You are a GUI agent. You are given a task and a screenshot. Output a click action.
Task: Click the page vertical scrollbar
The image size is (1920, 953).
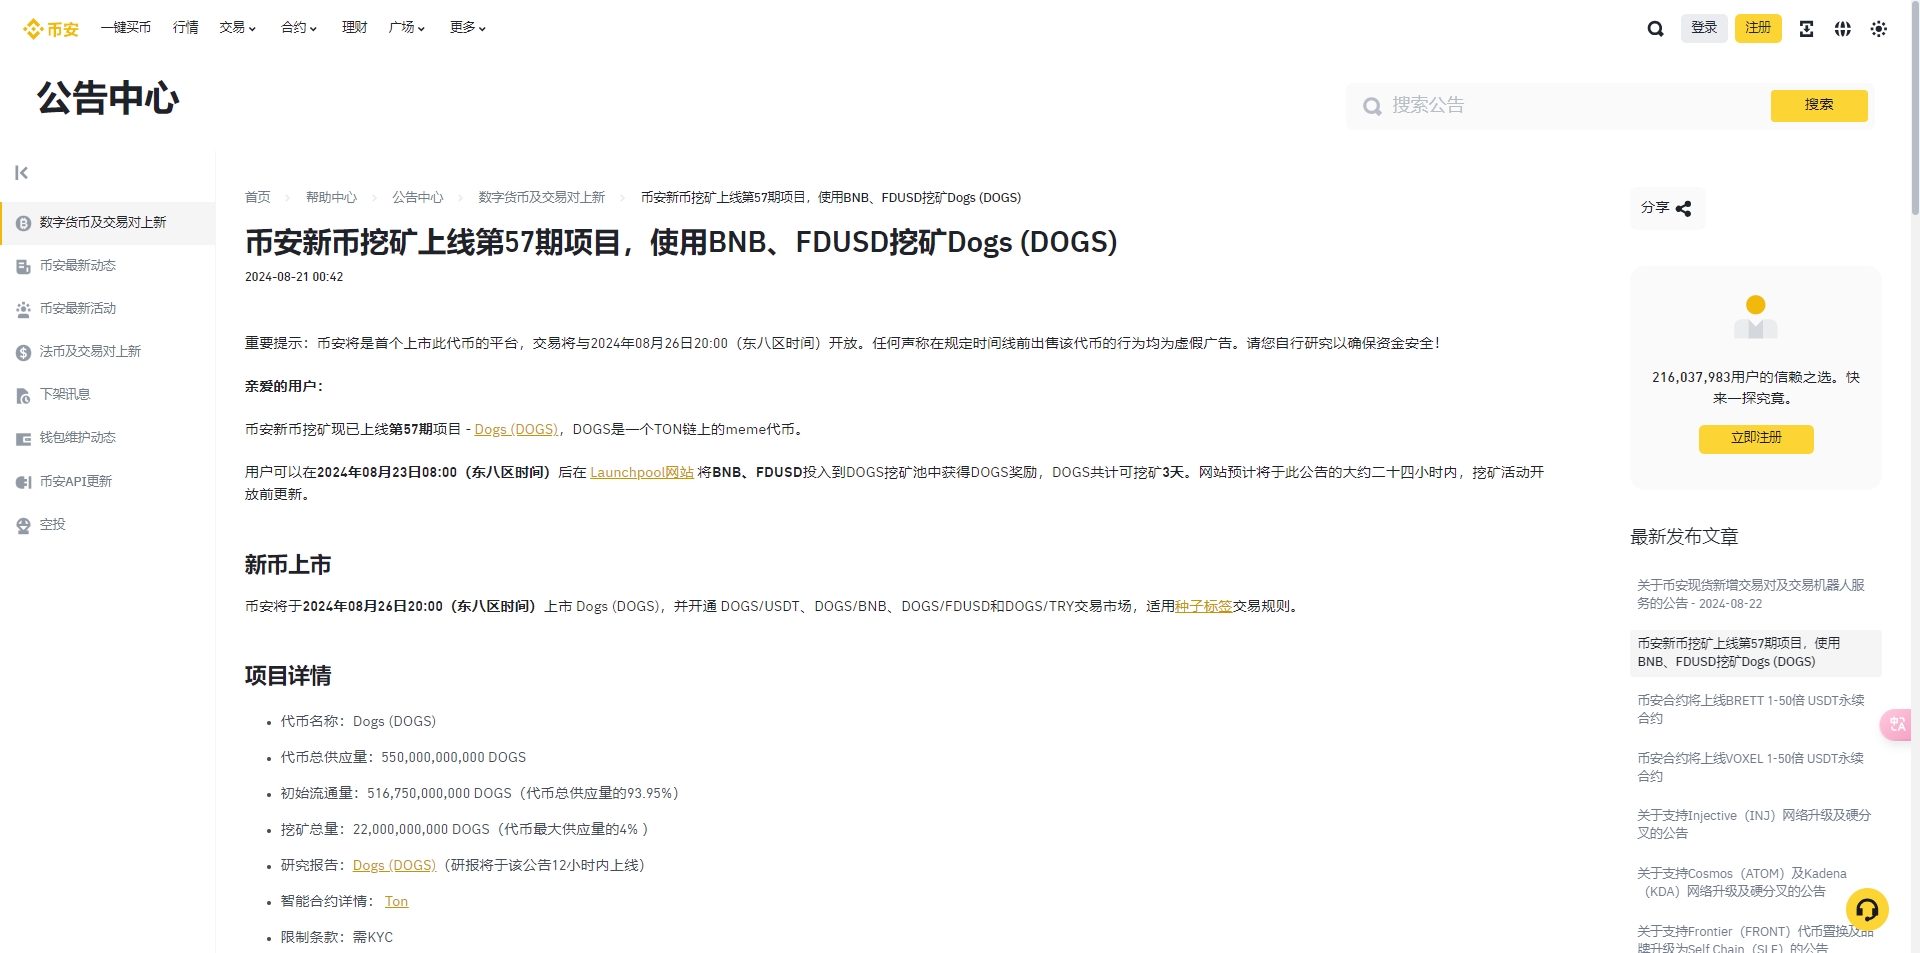(1915, 110)
